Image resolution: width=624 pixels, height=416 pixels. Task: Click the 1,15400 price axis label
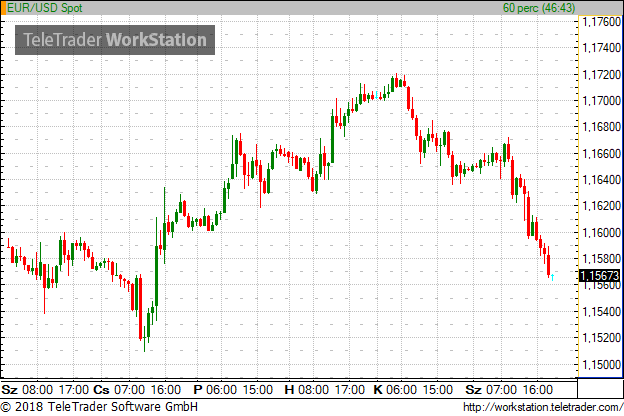601,311
